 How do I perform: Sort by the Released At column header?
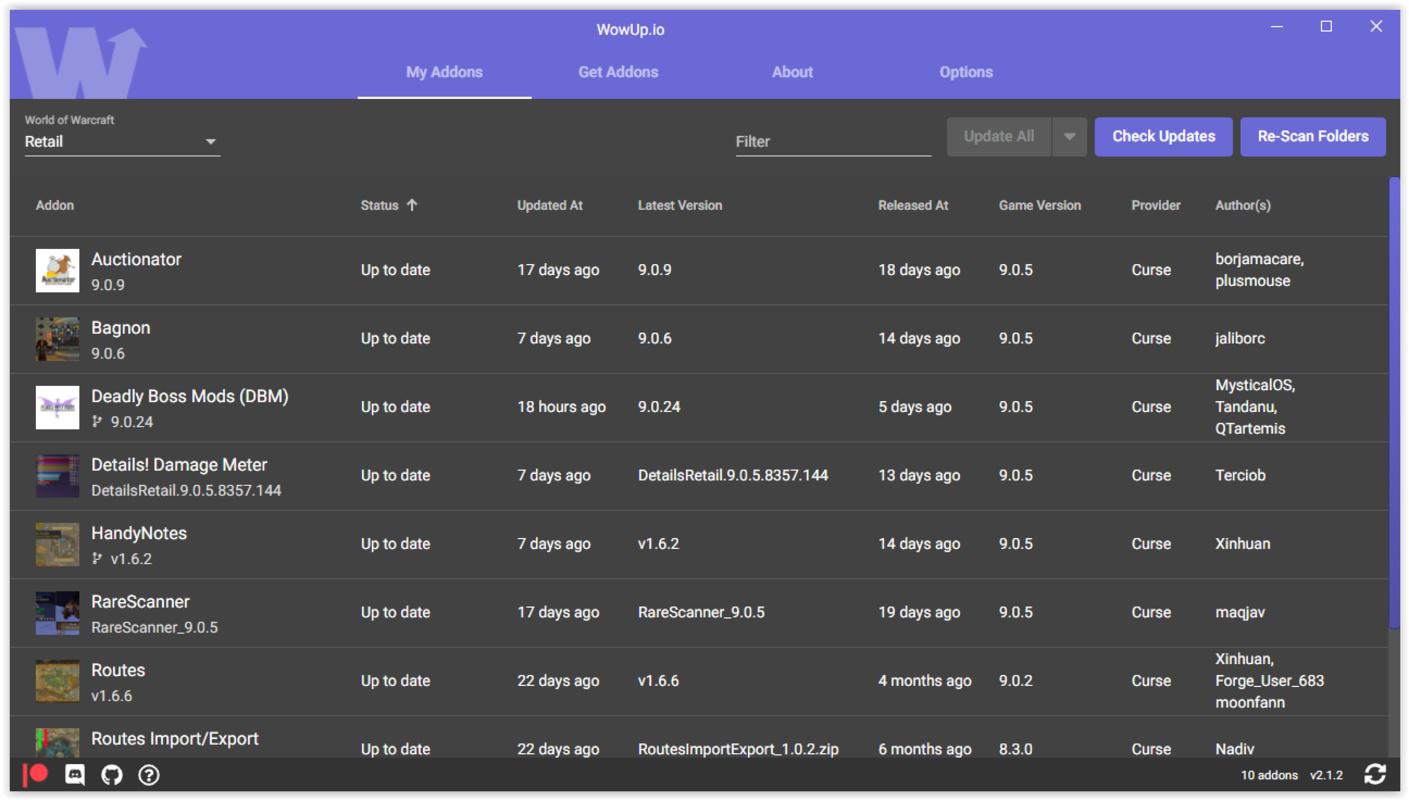913,205
